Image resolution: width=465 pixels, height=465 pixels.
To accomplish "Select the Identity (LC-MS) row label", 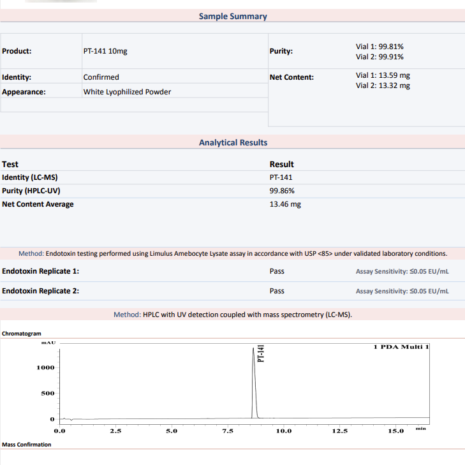I will pyautogui.click(x=30, y=177).
